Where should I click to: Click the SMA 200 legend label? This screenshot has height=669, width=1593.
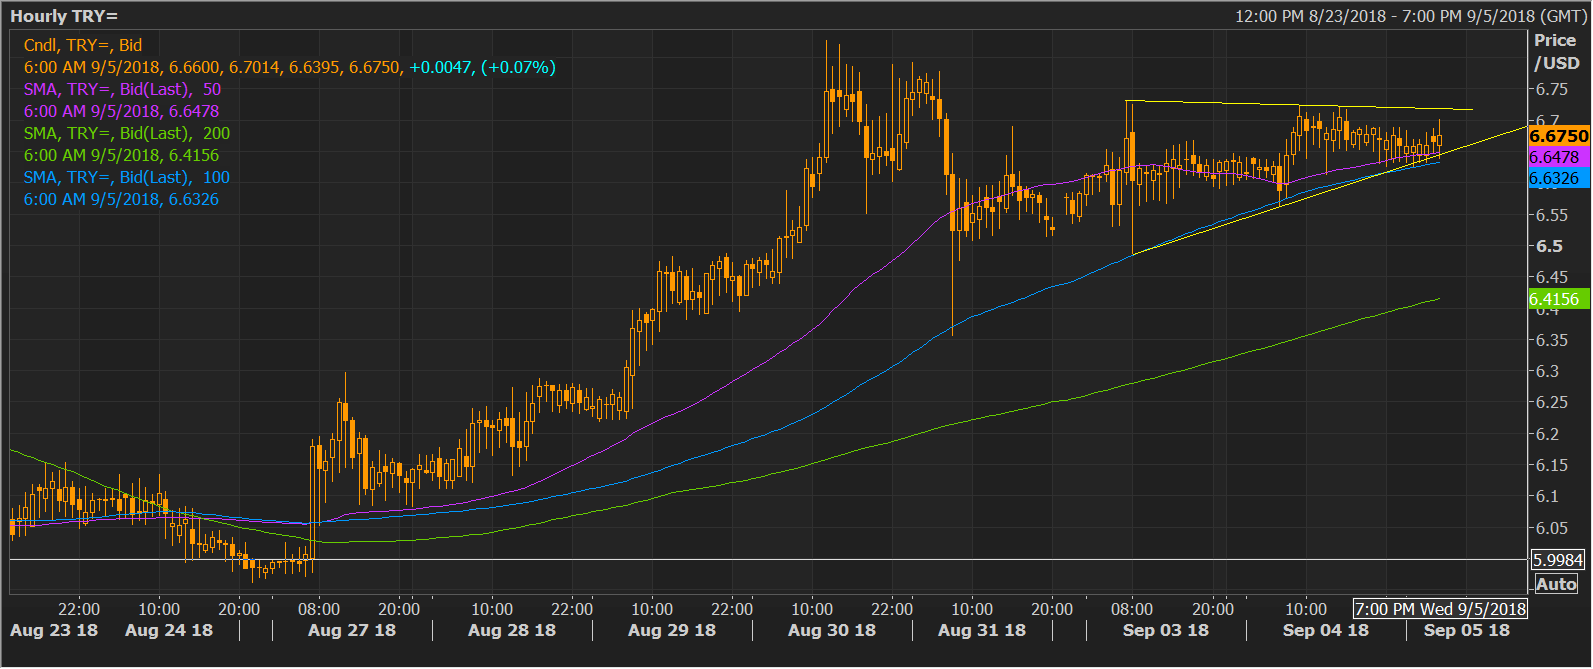pyautogui.click(x=126, y=133)
